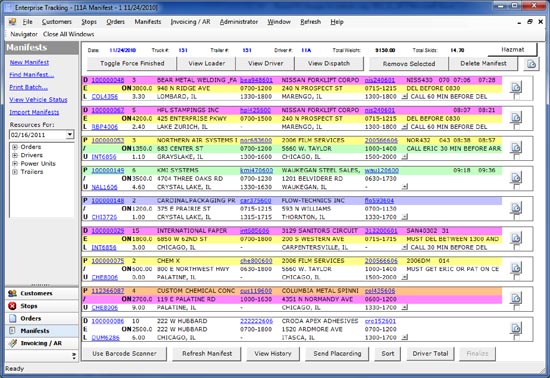Open the Resources For date dropdown

coord(70,135)
